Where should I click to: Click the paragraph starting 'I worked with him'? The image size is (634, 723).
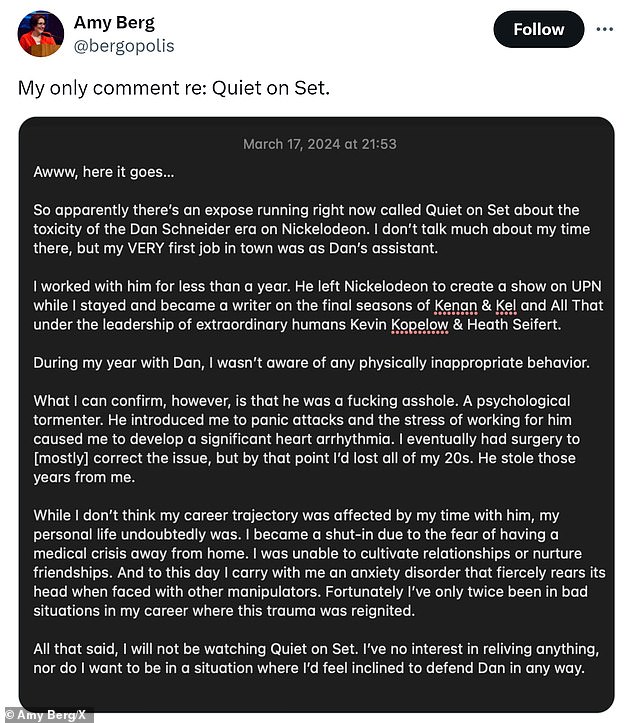[x=318, y=305]
